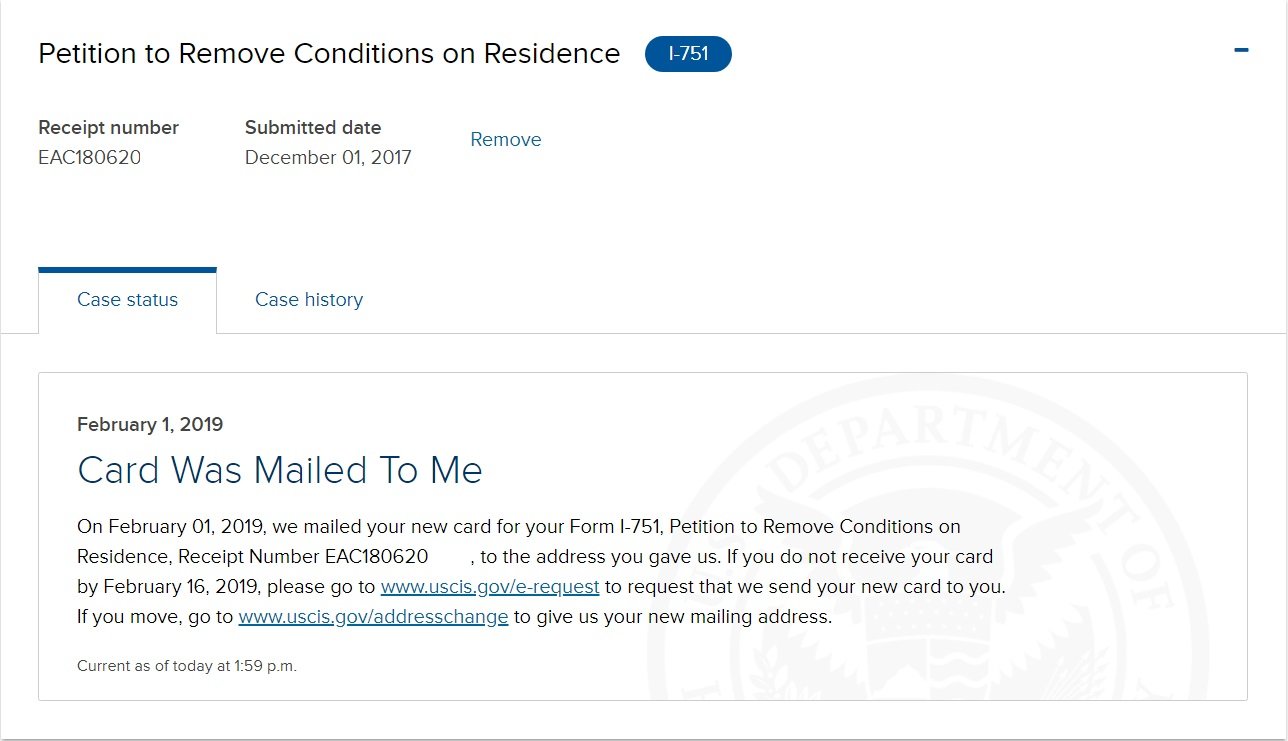Screen dimensions: 1288x741
Task: Click the Petition to Remove Conditions heading
Action: (329, 54)
